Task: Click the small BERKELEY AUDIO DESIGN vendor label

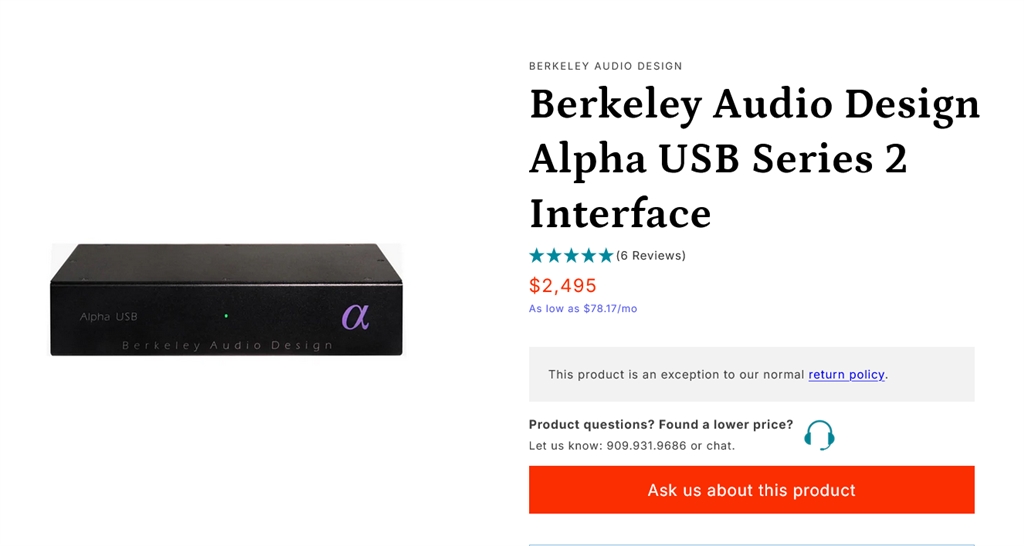Action: pyautogui.click(x=605, y=66)
